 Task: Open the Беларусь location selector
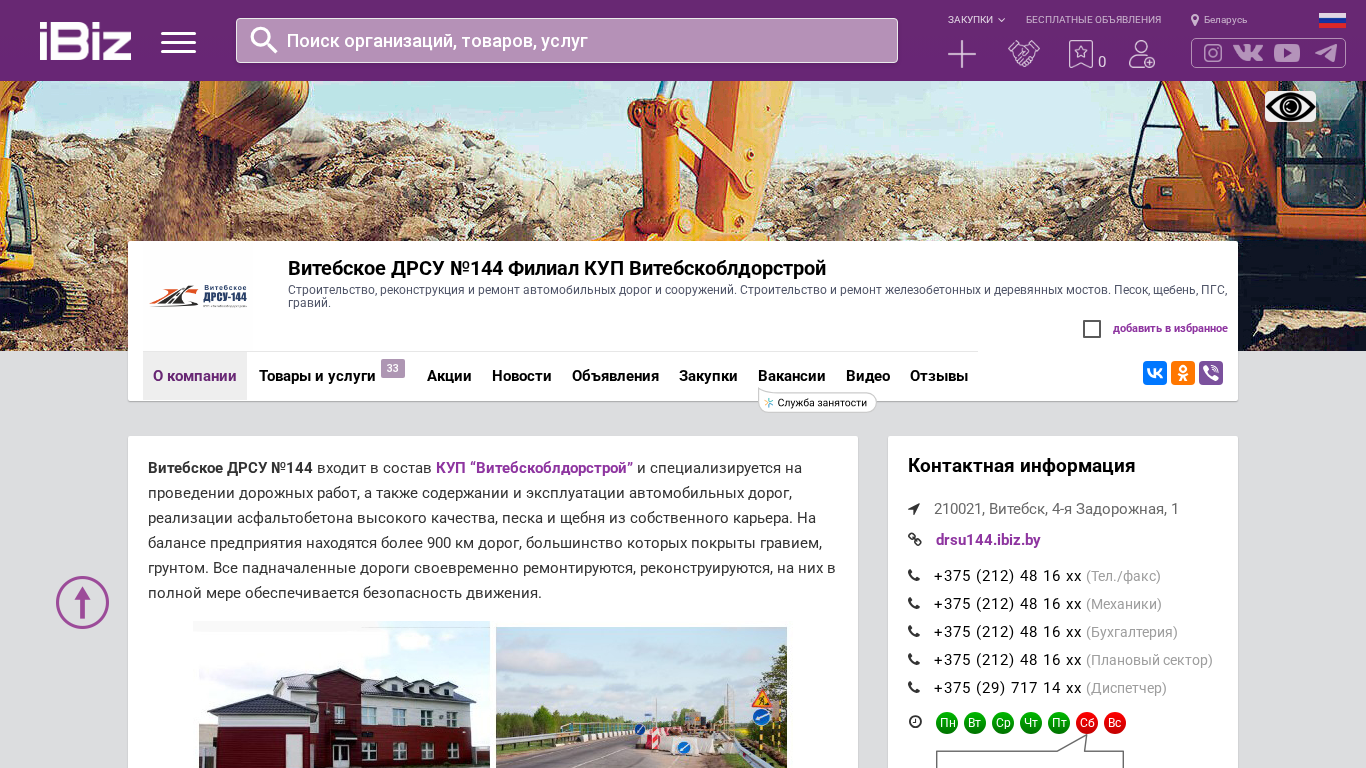point(1219,20)
